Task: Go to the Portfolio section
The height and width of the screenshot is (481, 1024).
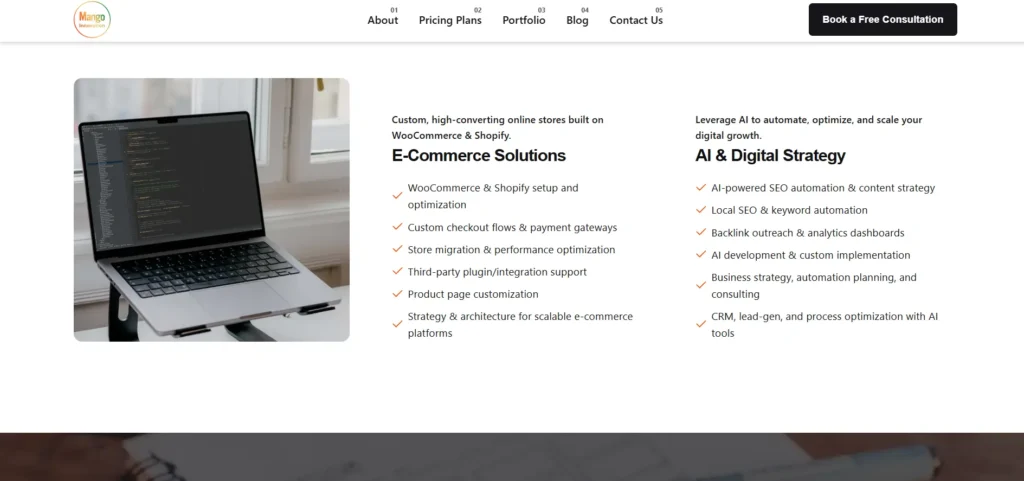Action: pyautogui.click(x=524, y=20)
